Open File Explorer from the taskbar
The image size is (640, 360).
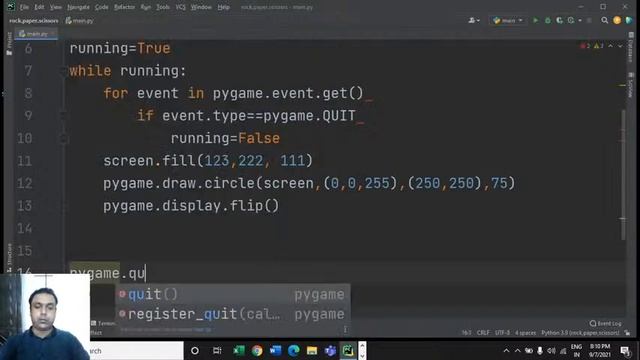click(x=312, y=350)
